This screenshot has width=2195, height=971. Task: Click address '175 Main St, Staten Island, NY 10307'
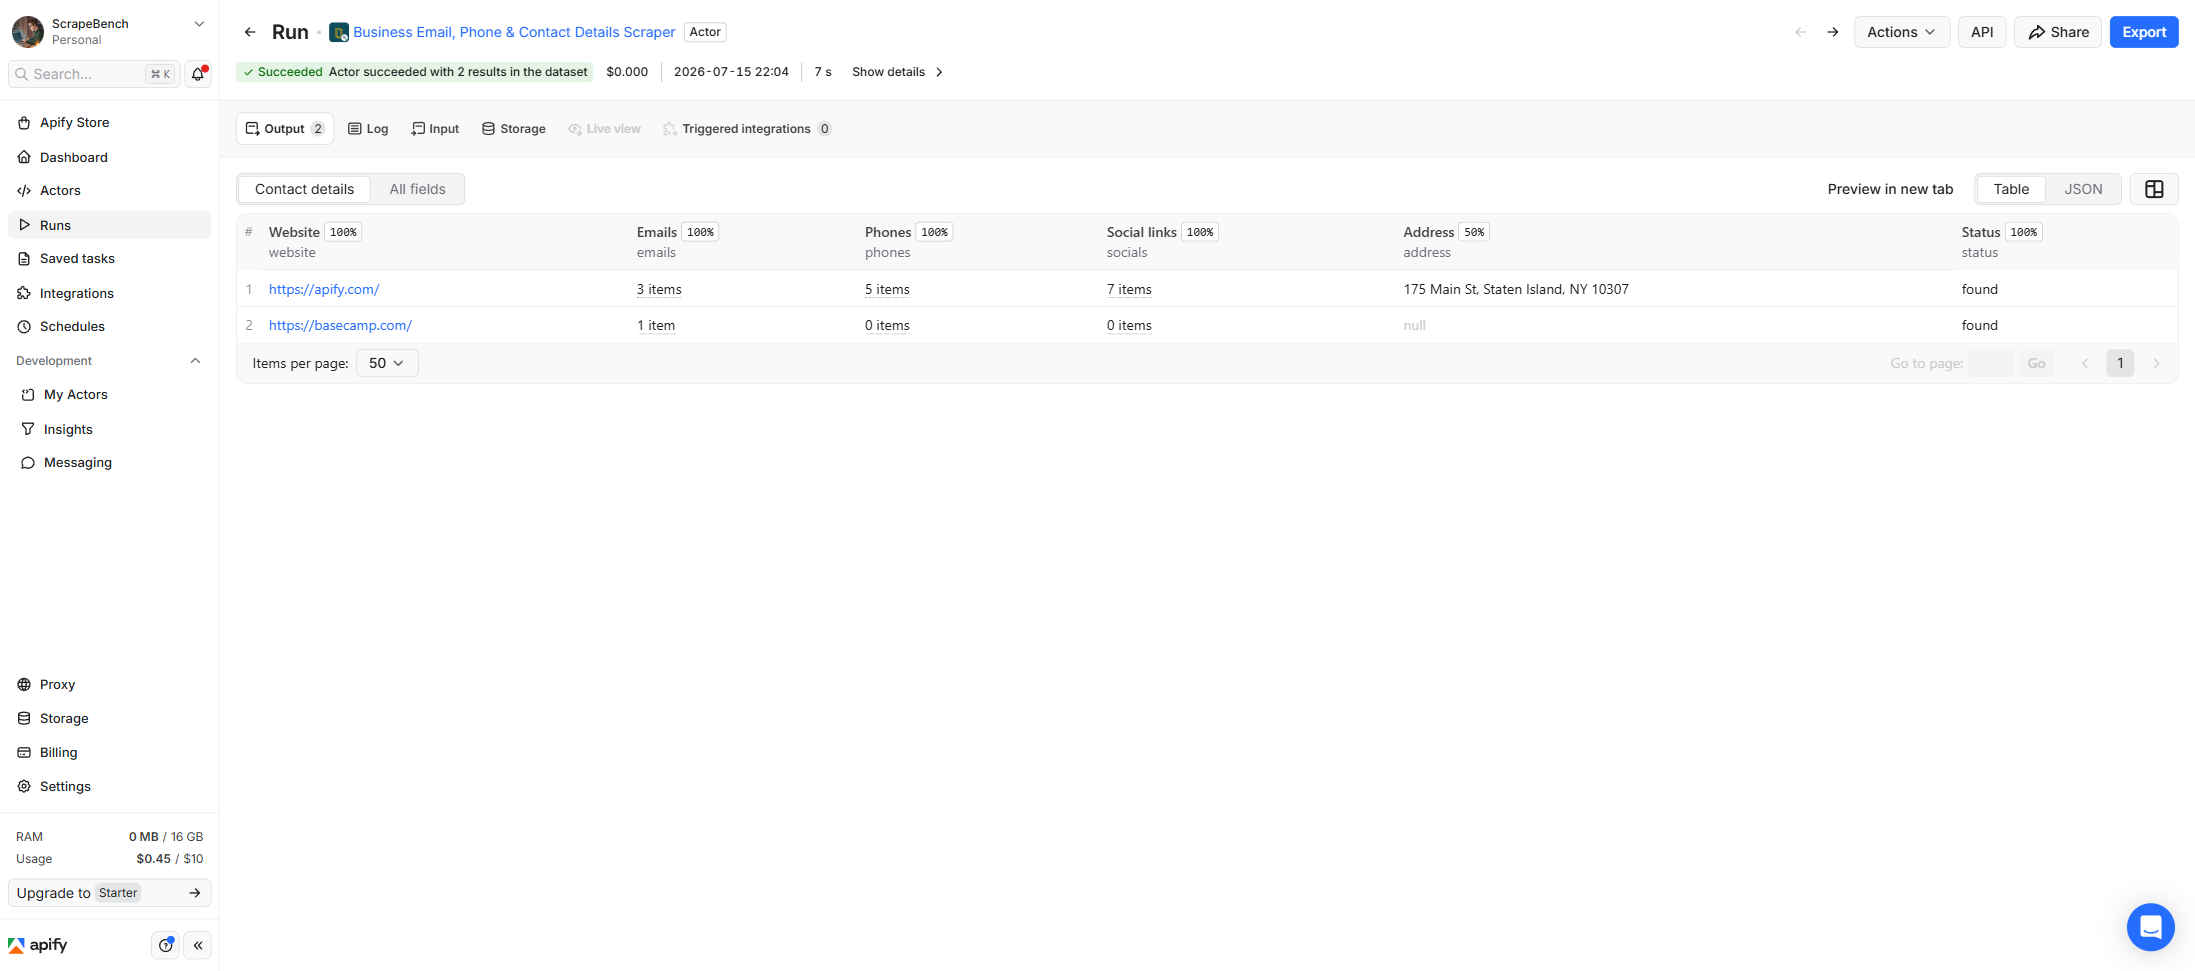click(1516, 289)
